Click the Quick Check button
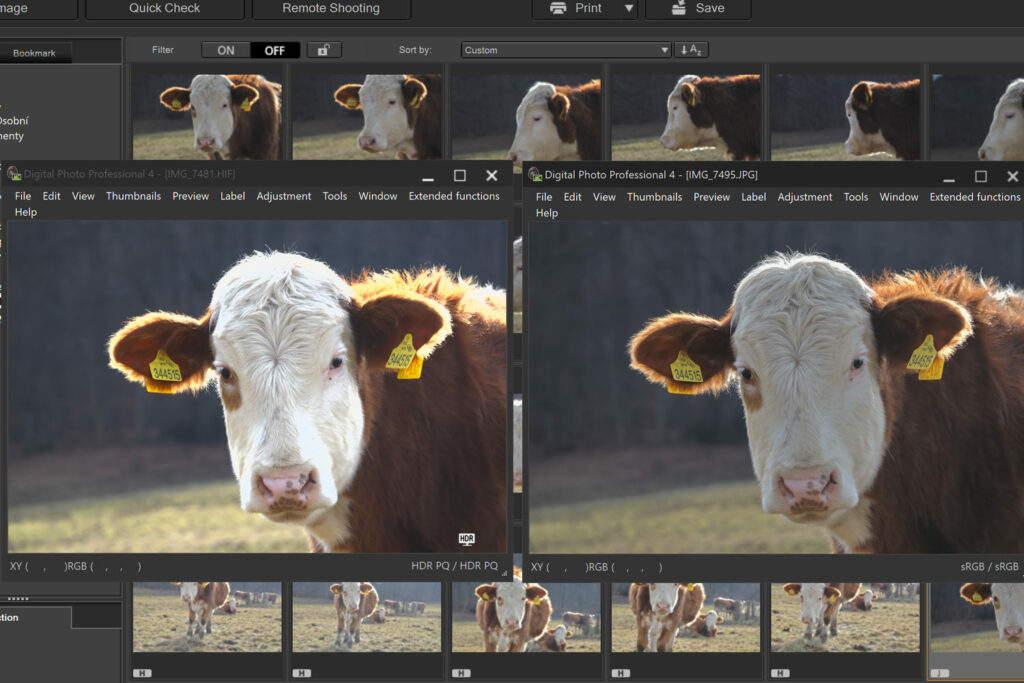Image resolution: width=1024 pixels, height=683 pixels. tap(164, 8)
